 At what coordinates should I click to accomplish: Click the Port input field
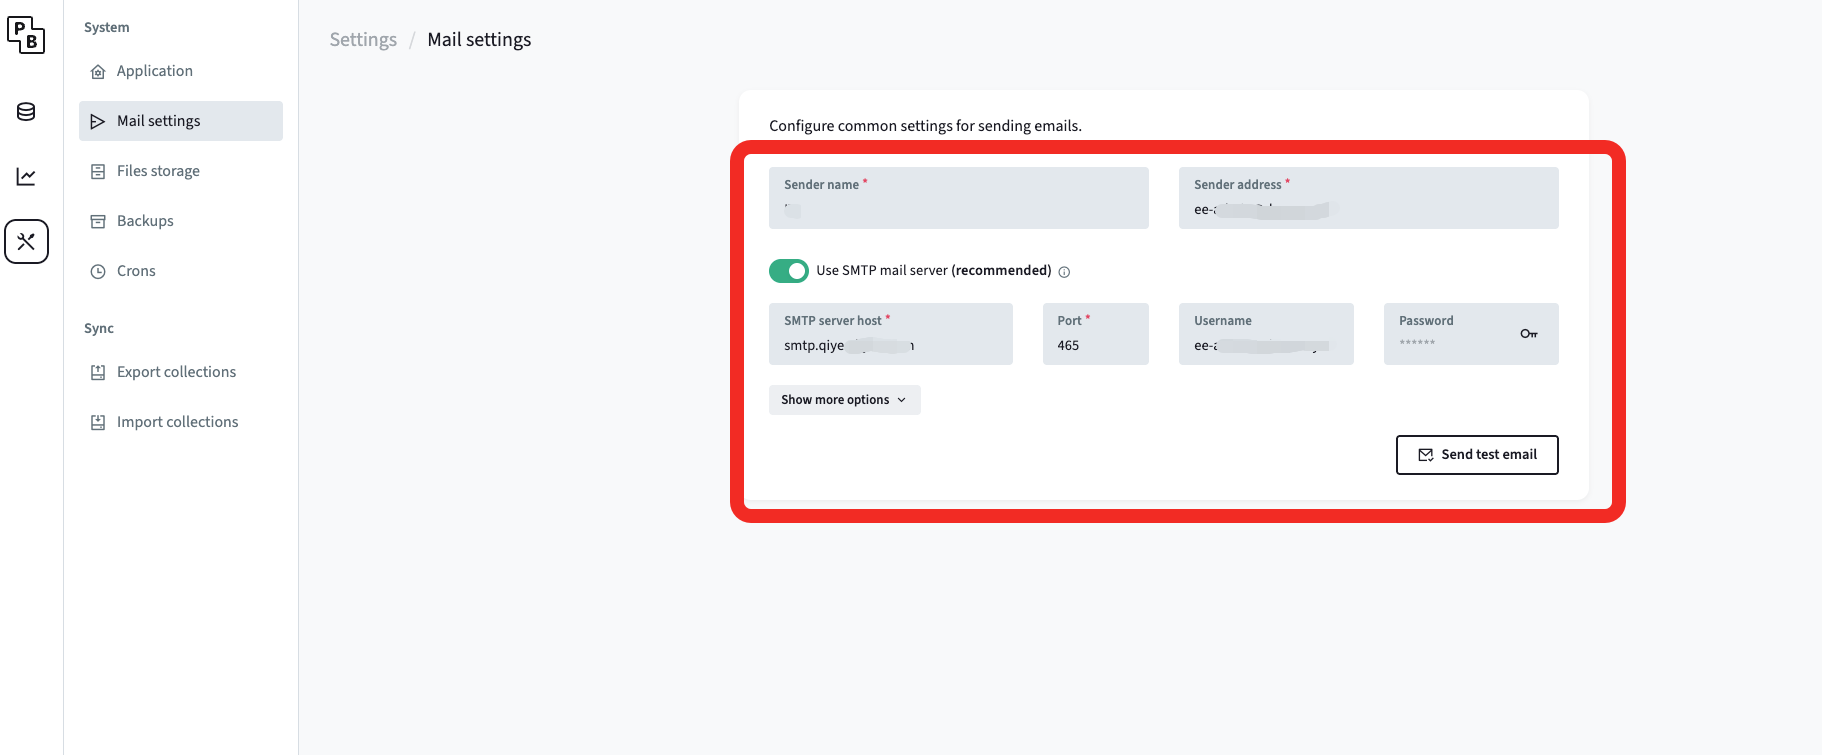[1095, 345]
